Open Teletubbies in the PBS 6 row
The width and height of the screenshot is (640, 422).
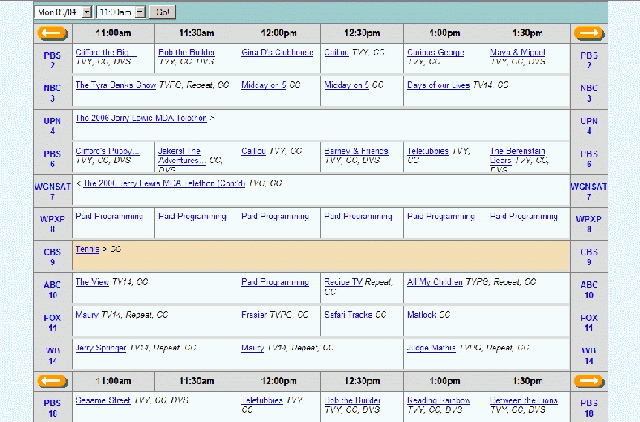(428, 151)
